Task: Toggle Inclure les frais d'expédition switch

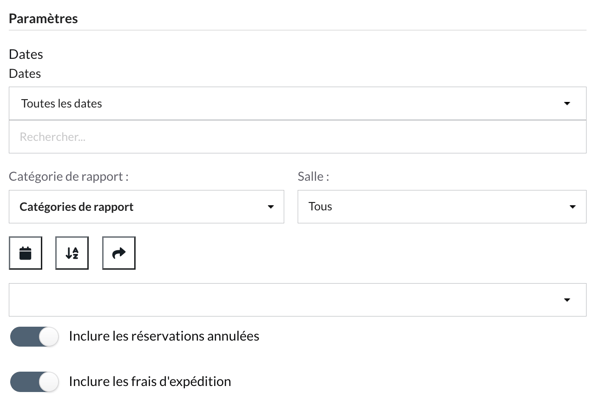Action: click(34, 382)
